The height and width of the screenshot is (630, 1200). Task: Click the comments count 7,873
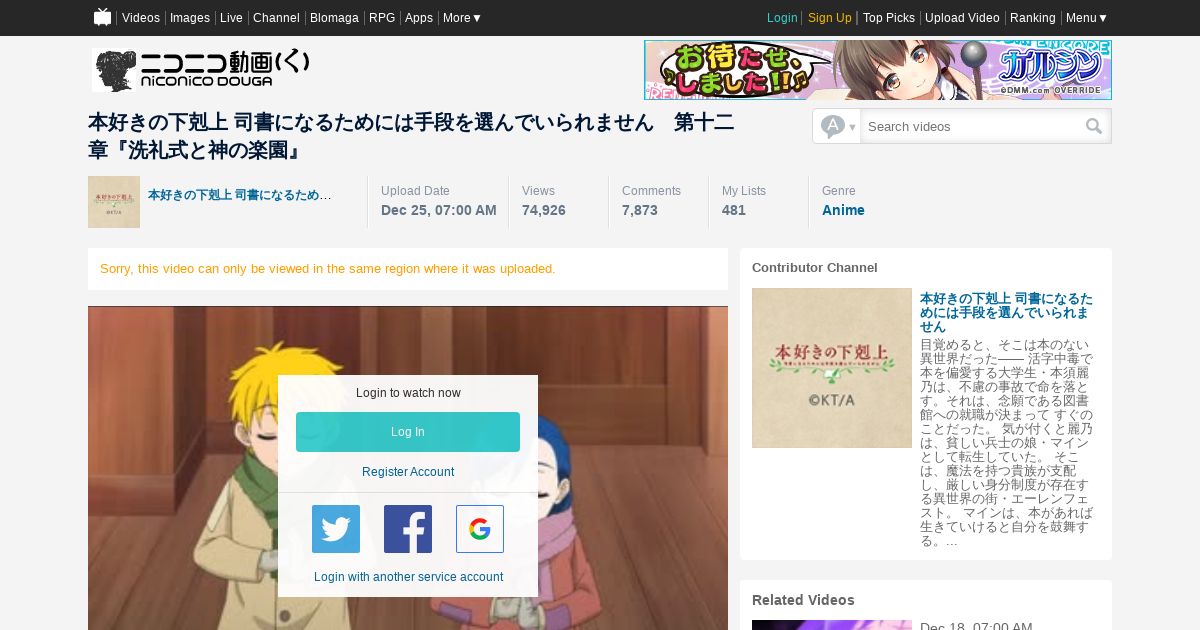[640, 210]
